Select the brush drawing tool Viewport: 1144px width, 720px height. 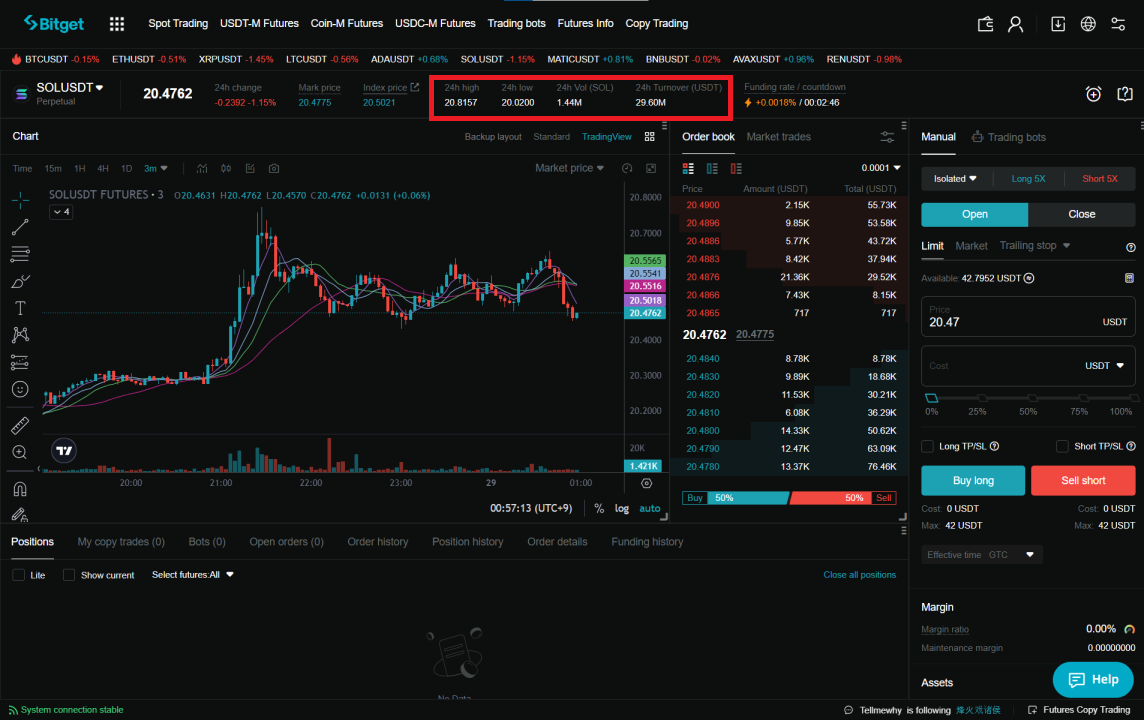click(x=20, y=281)
